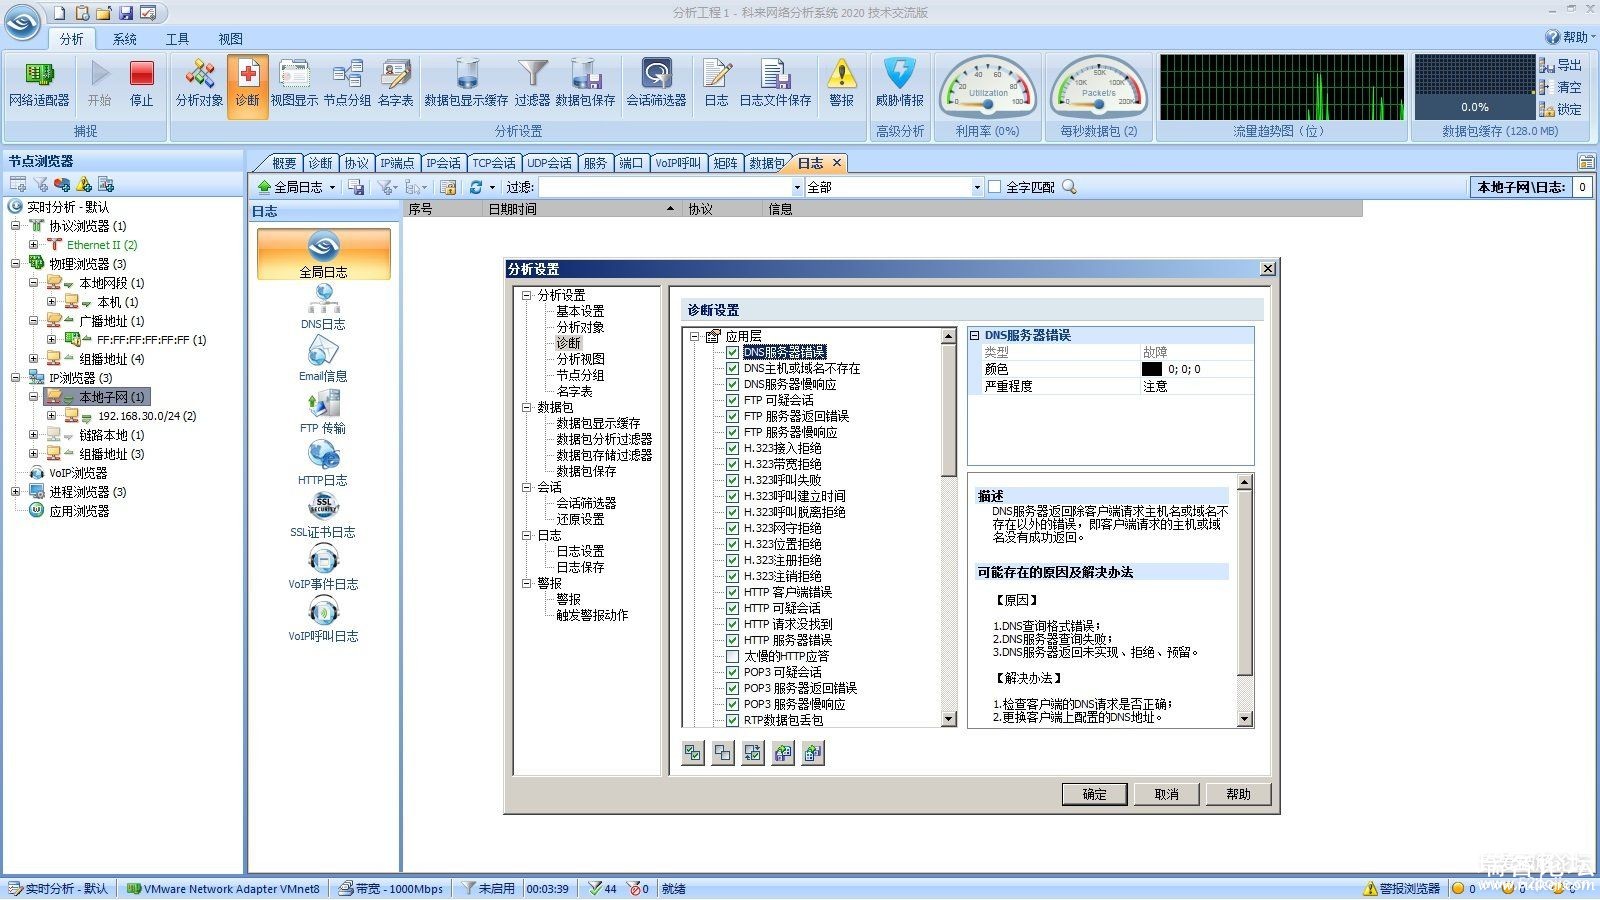Screen dimensions: 1600x900
Task: Click the dialog 帮助 help button
Action: 1238,794
